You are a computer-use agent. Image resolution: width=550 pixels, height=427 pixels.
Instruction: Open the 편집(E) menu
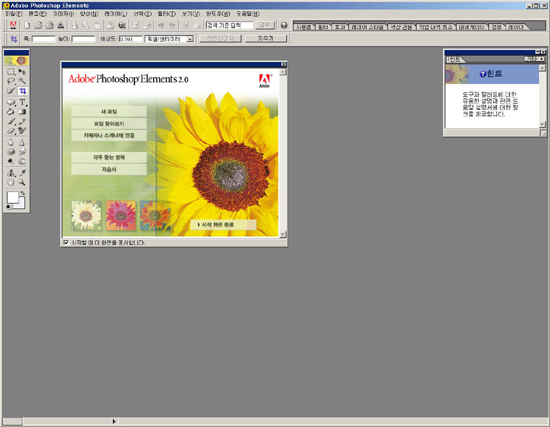point(38,14)
